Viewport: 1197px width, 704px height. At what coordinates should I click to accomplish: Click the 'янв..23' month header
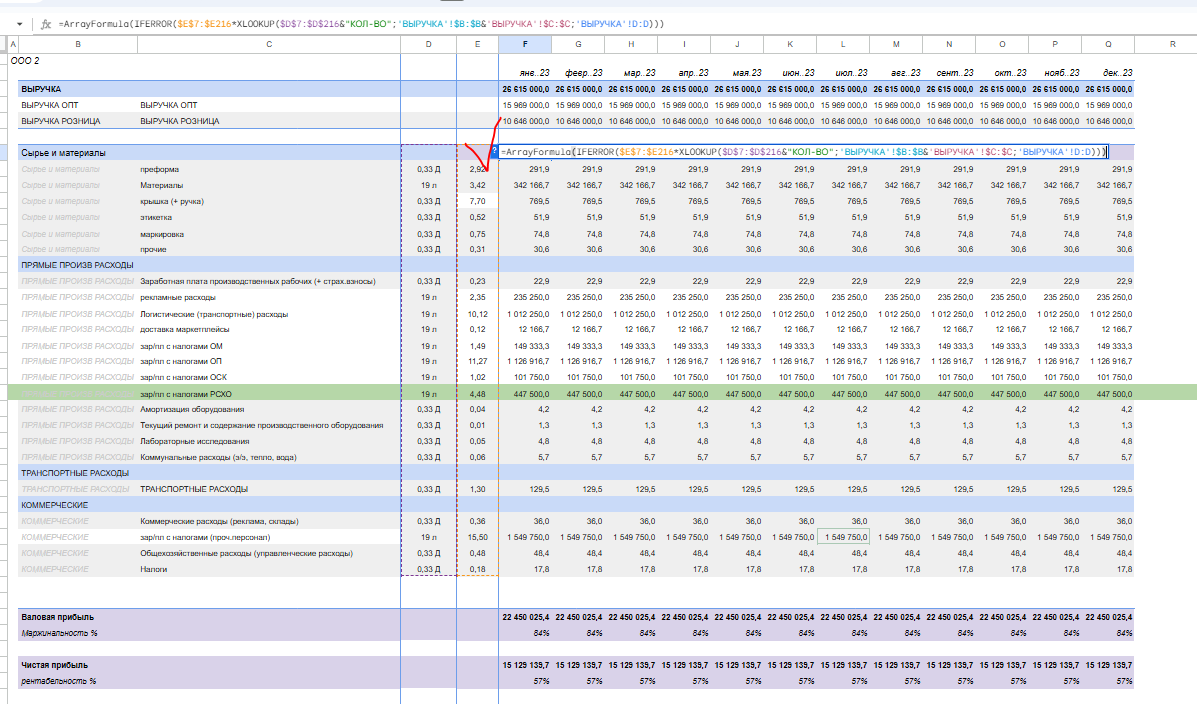pyautogui.click(x=534, y=73)
